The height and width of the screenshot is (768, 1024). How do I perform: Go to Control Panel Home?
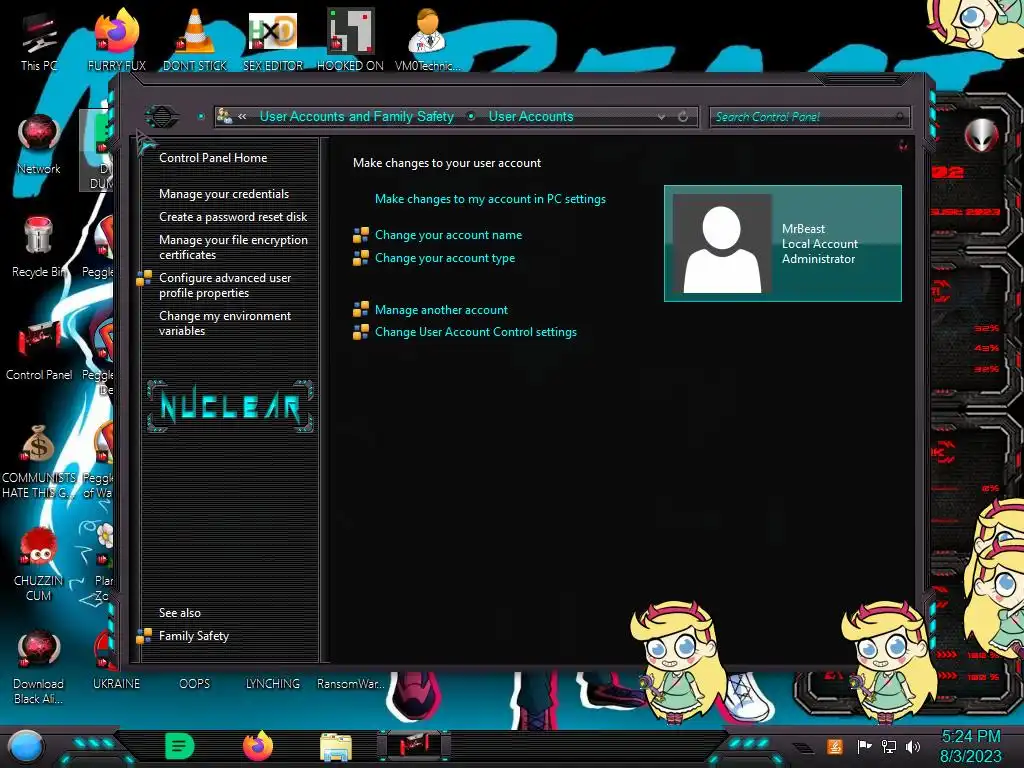click(213, 157)
